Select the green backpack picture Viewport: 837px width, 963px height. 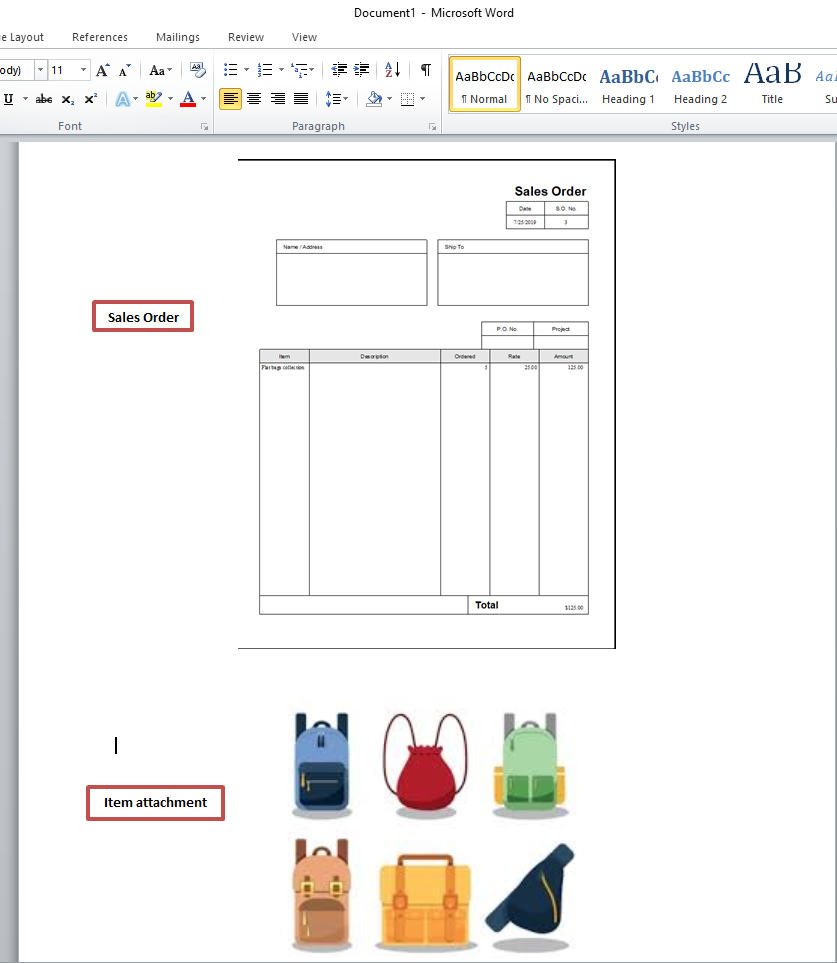pyautogui.click(x=530, y=765)
